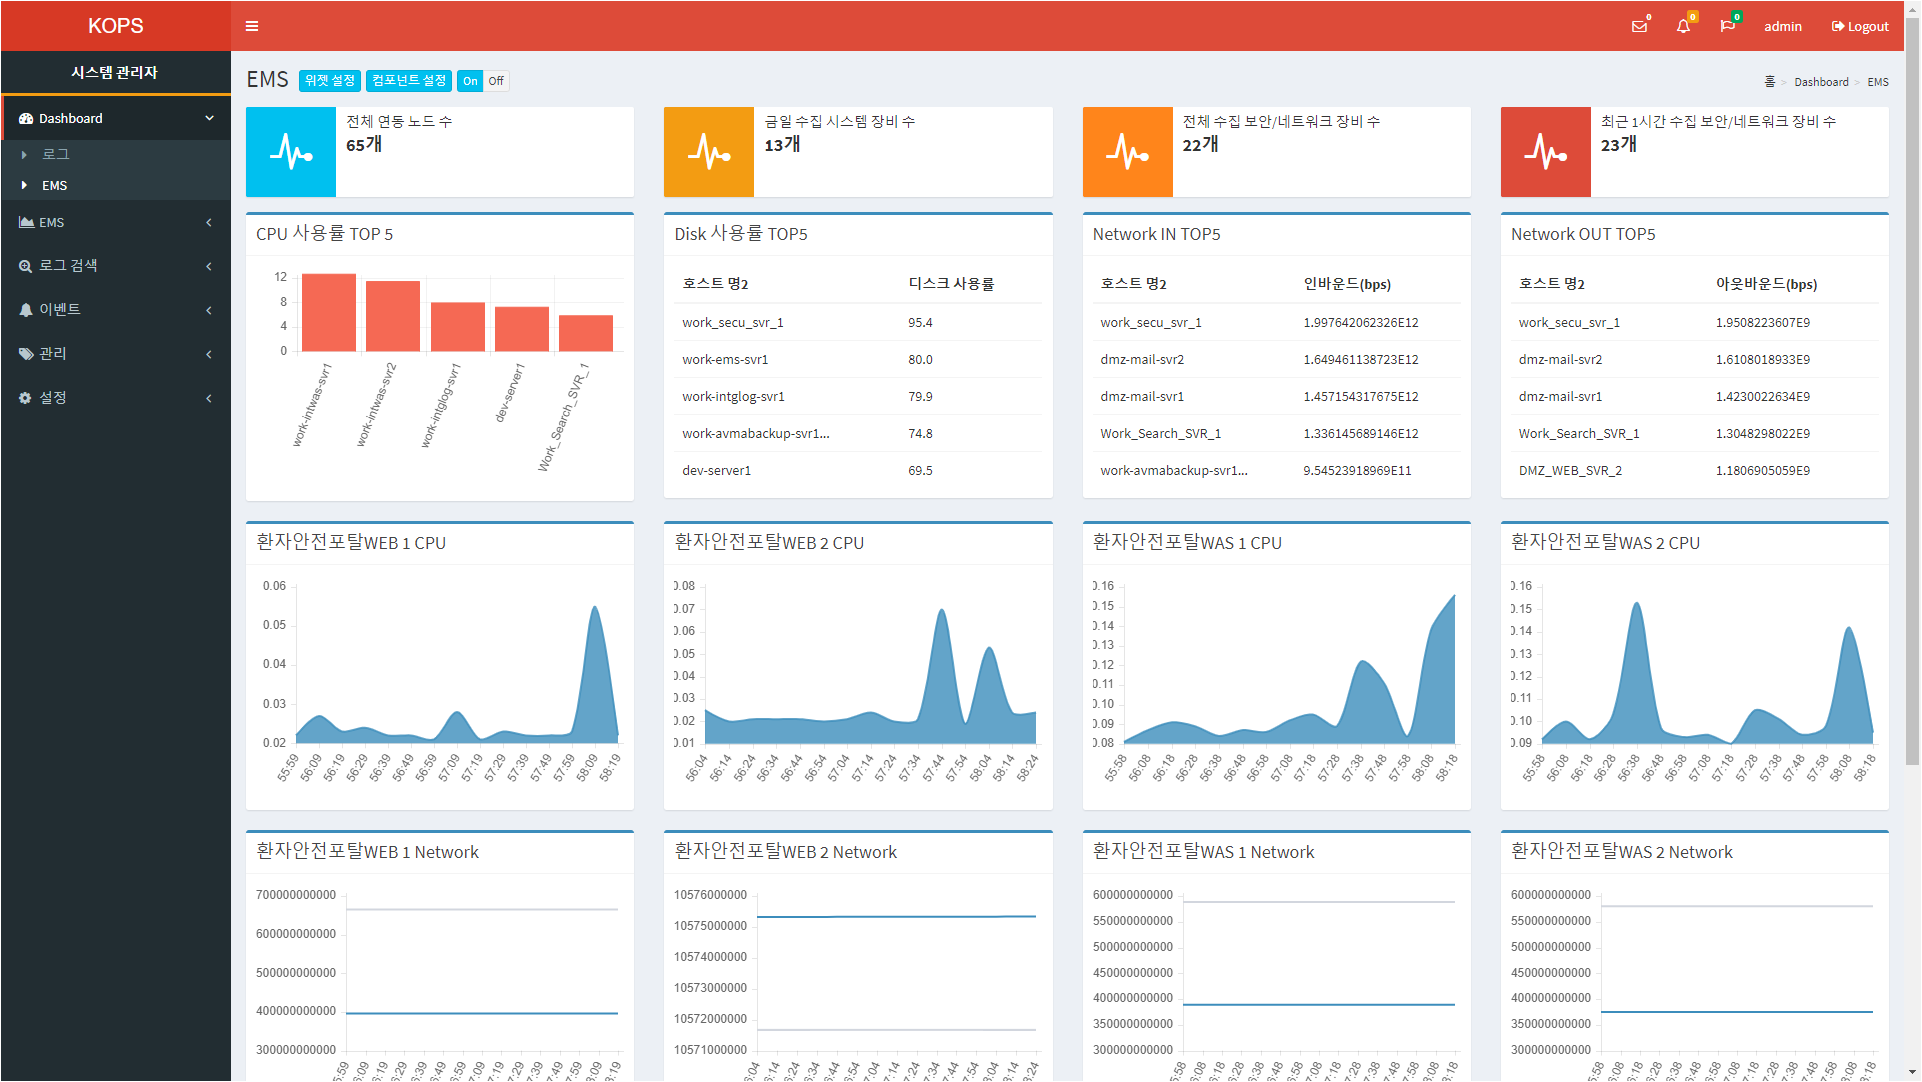Viewport: 1922px width, 1082px height.
Task: Collapse the Dashboard sidebar menu
Action: 115,118
